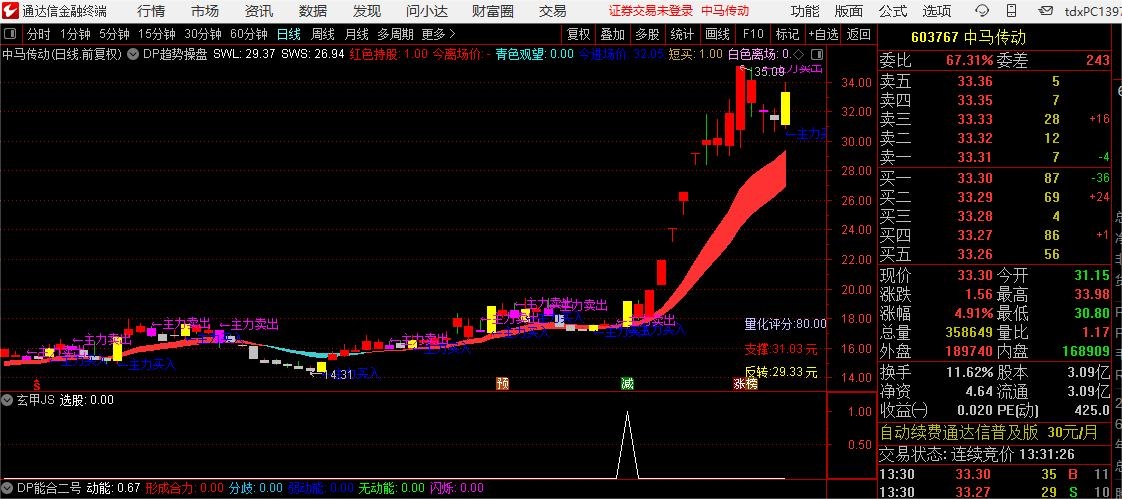Click 自动续费通达信普及版 30元/月 banner
This screenshot has height=499, width=1122.
[x=987, y=432]
